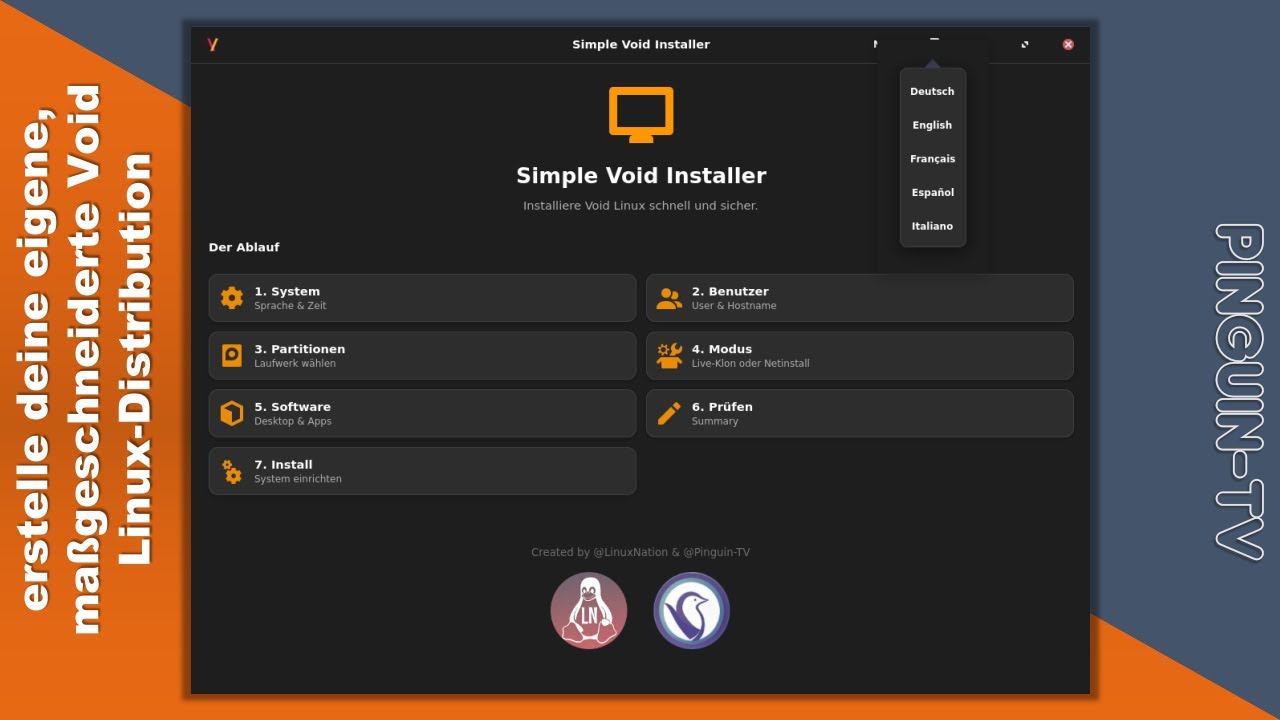Click the disk icon of step 3 Partitionen

(x=232, y=355)
